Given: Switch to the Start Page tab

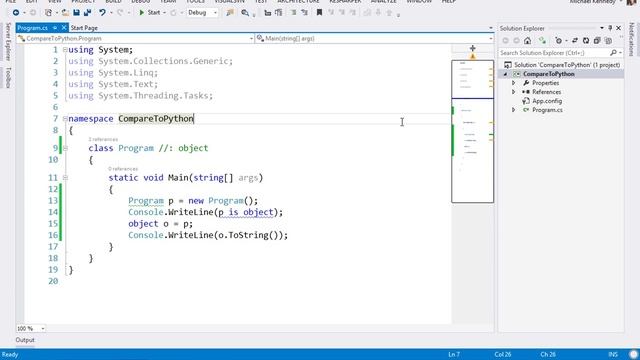Looking at the screenshot, I should coord(84,28).
